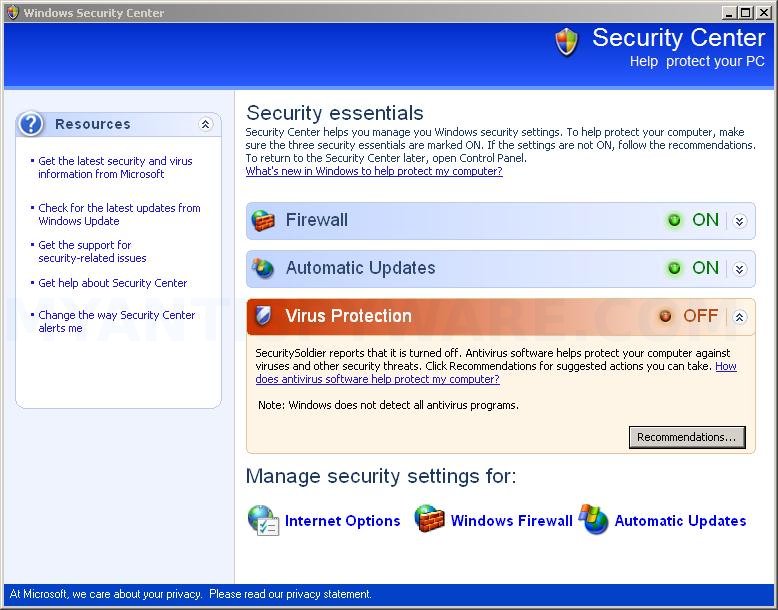Click the Resources question mark icon
This screenshot has width=778, height=610.
[31, 124]
